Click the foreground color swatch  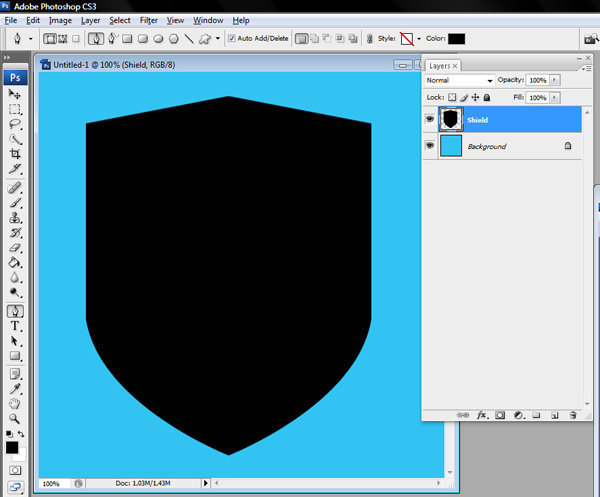tap(12, 447)
